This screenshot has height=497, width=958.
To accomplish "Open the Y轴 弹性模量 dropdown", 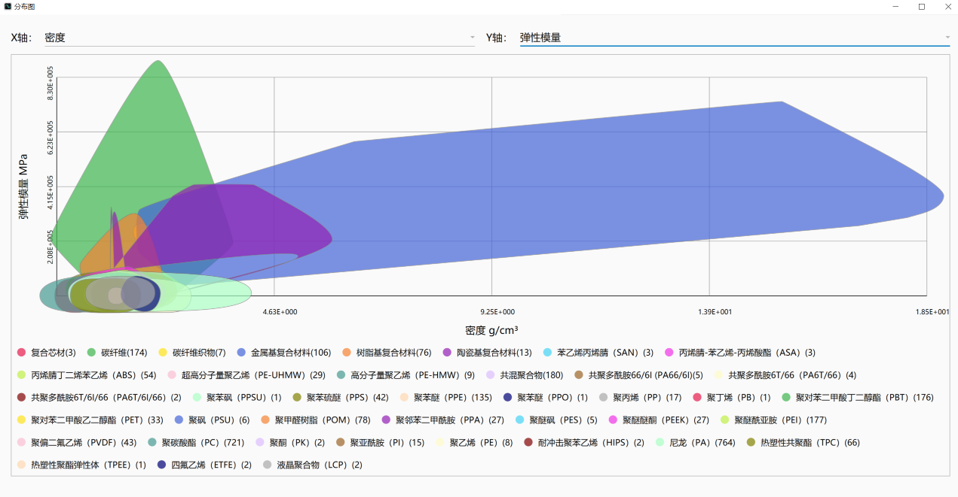I will point(733,38).
